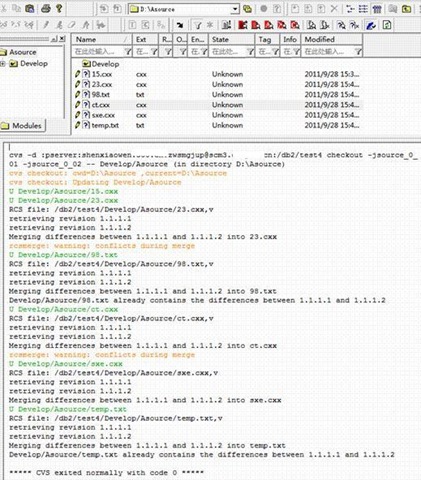Image resolution: width=421 pixels, height=480 pixels.
Task: Click 'U Develop/Asource/15.cxx' in the output log
Action: point(63,191)
